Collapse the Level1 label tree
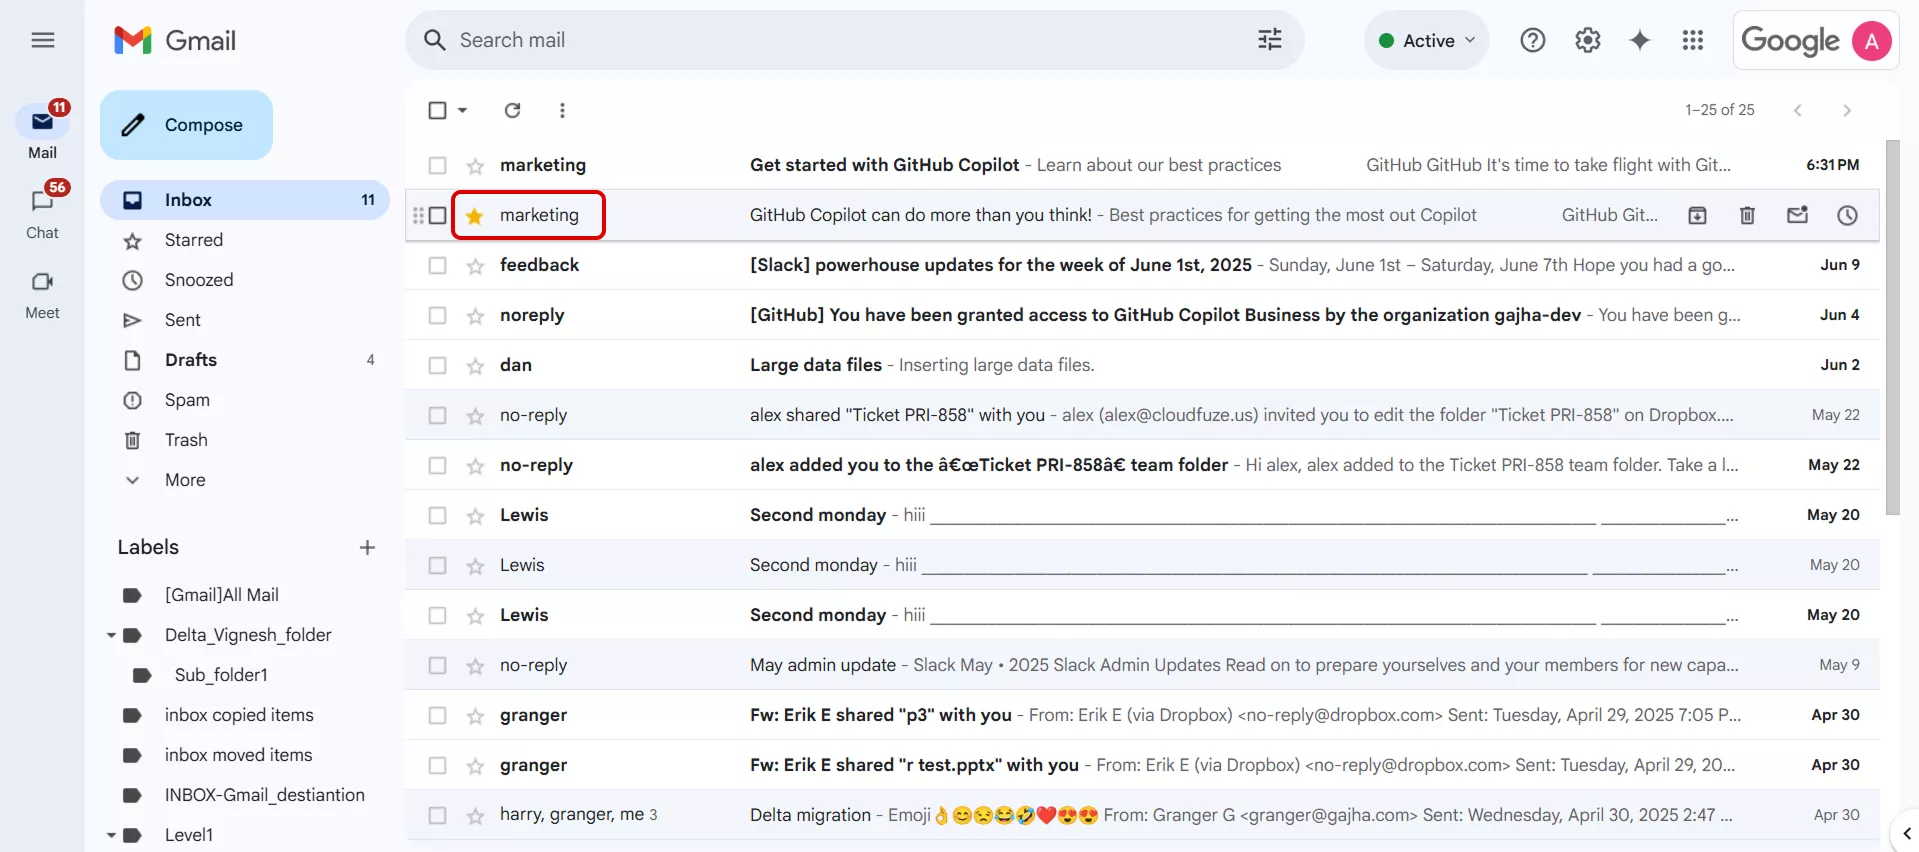The image size is (1919, 852). 111,835
